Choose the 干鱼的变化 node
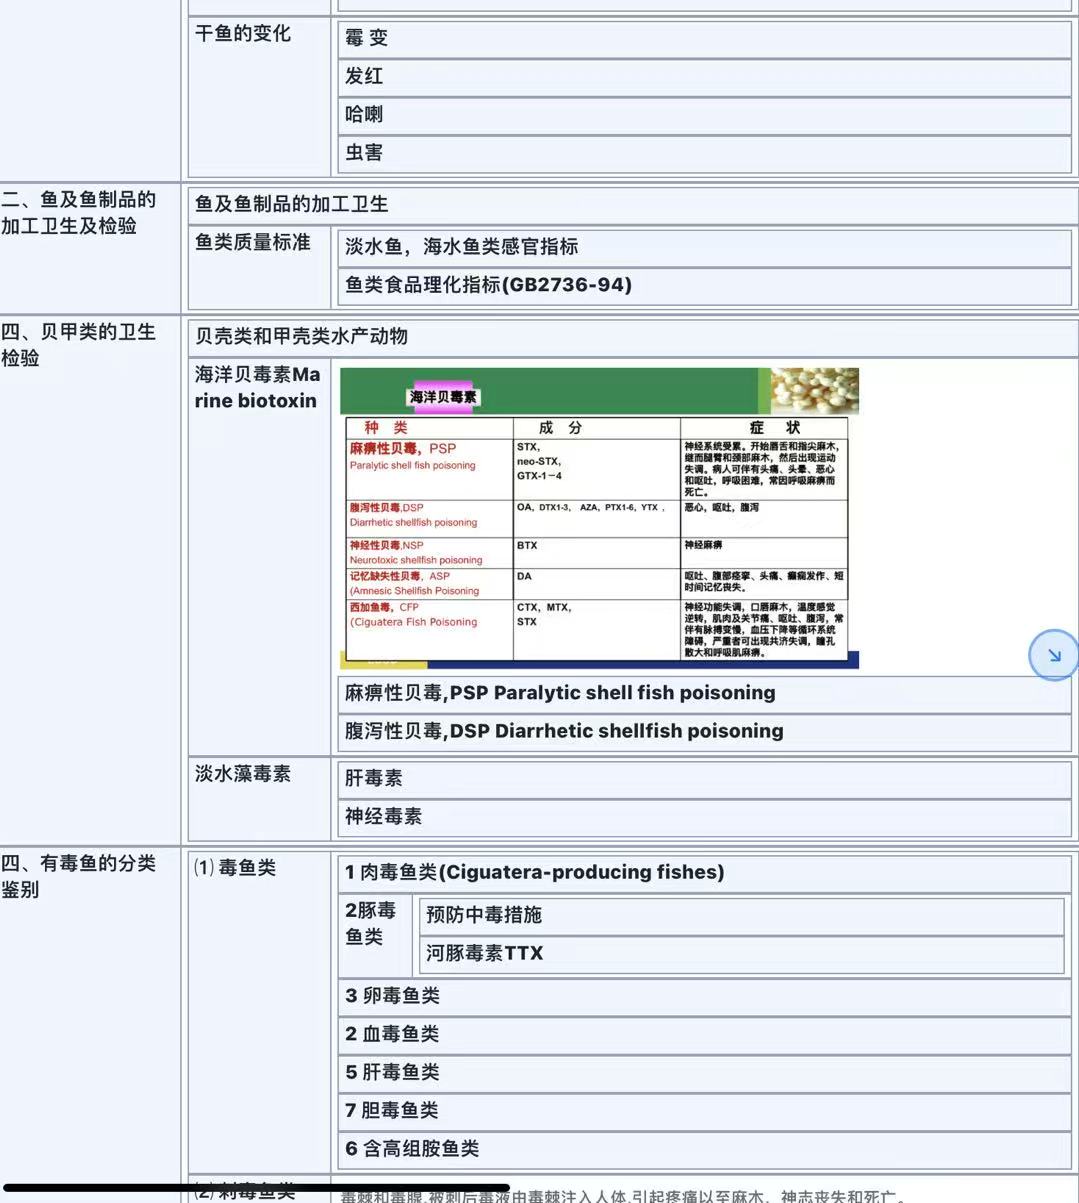Viewport: 1079px width, 1203px height. click(x=243, y=34)
